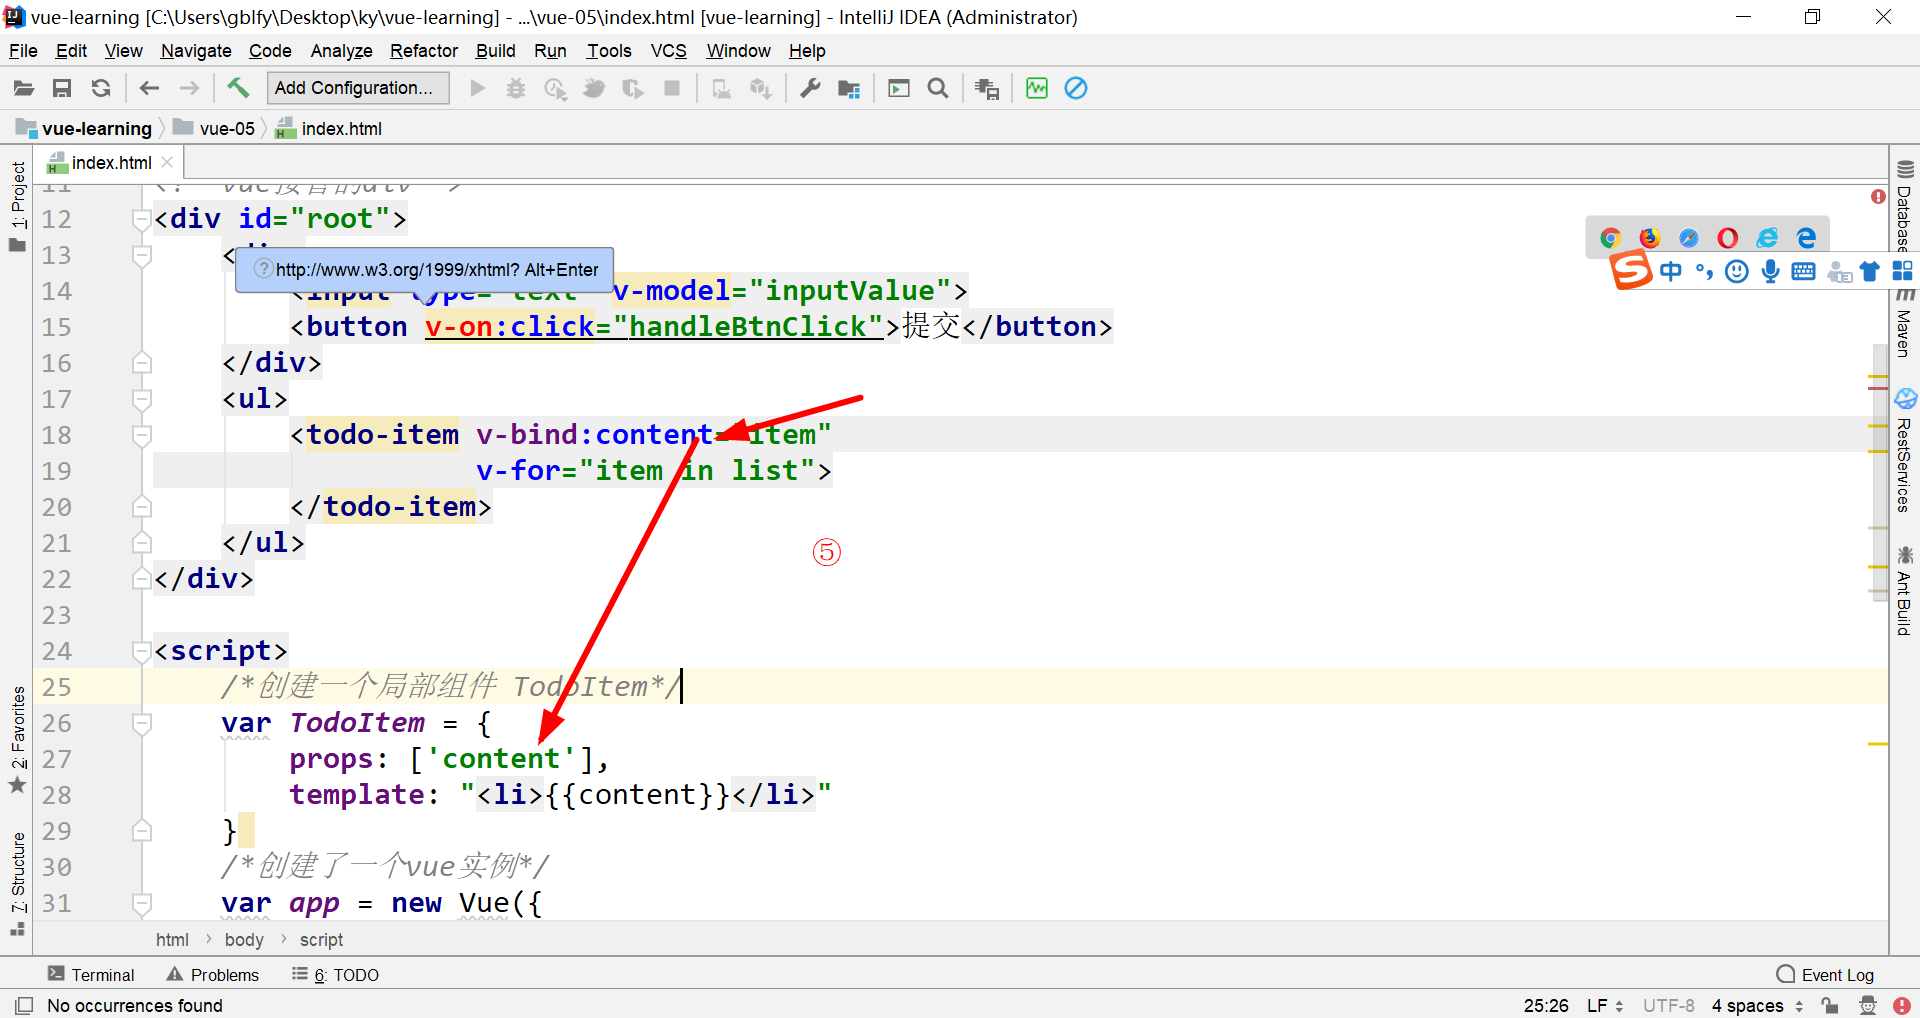Screen dimensions: 1920x1018
Task: Toggle tool window bars in bottom-left corner
Action: pos(24,1005)
